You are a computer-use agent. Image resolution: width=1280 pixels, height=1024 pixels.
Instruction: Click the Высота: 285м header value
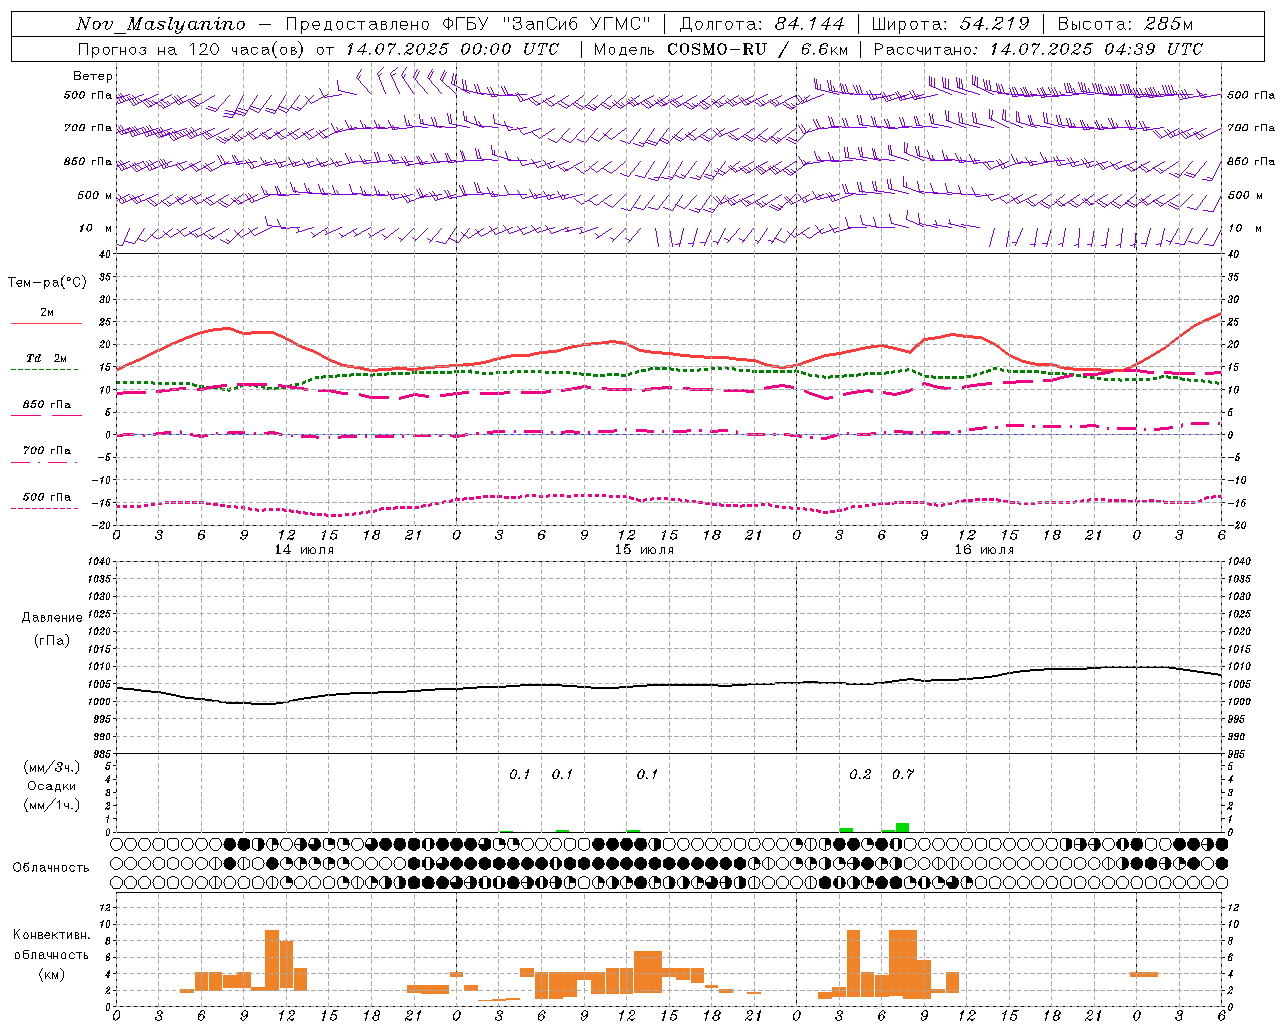tap(1125, 24)
